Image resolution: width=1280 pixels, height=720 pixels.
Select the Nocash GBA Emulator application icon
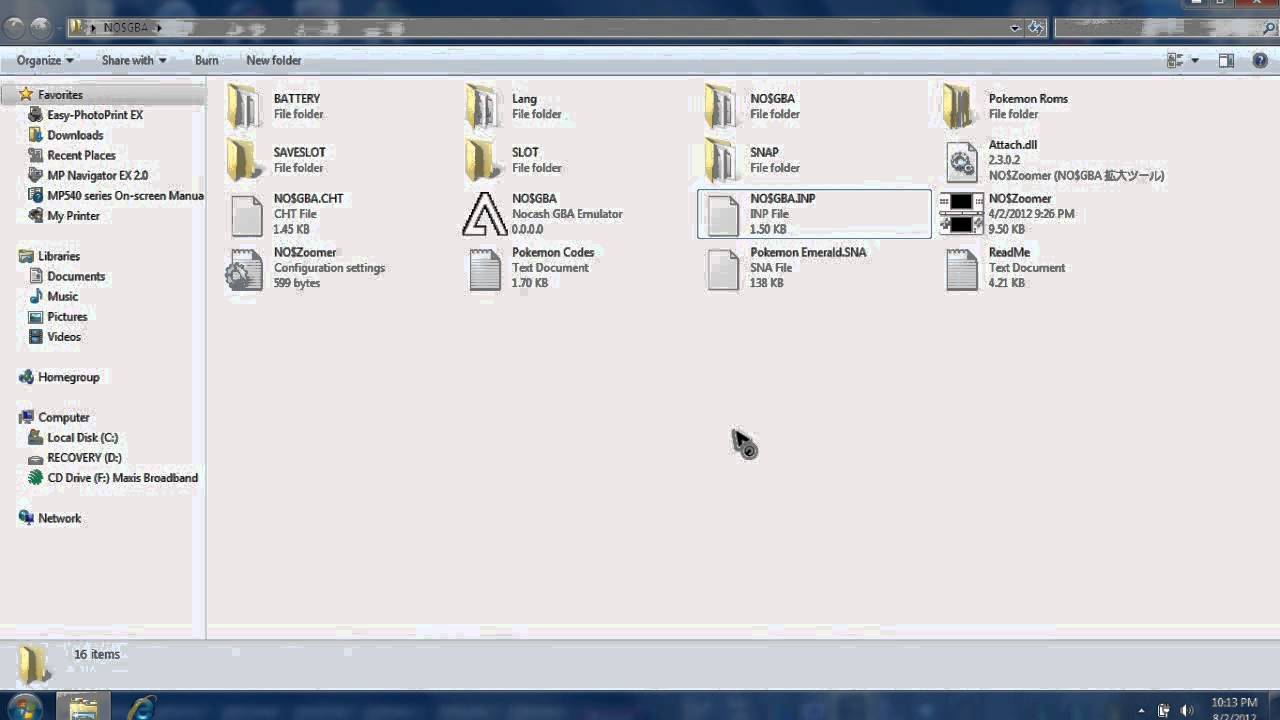tap(484, 214)
